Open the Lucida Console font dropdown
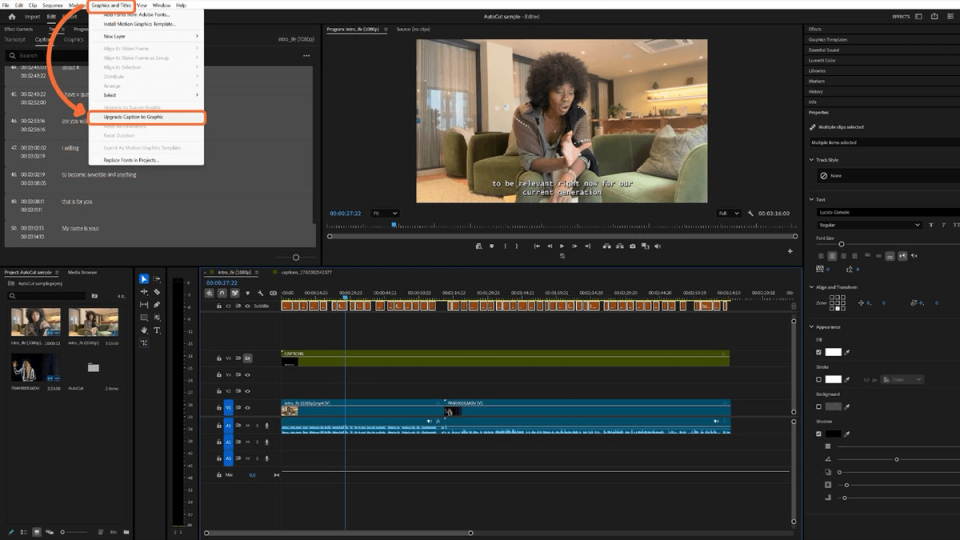Viewport: 960px width, 540px height. click(888, 212)
